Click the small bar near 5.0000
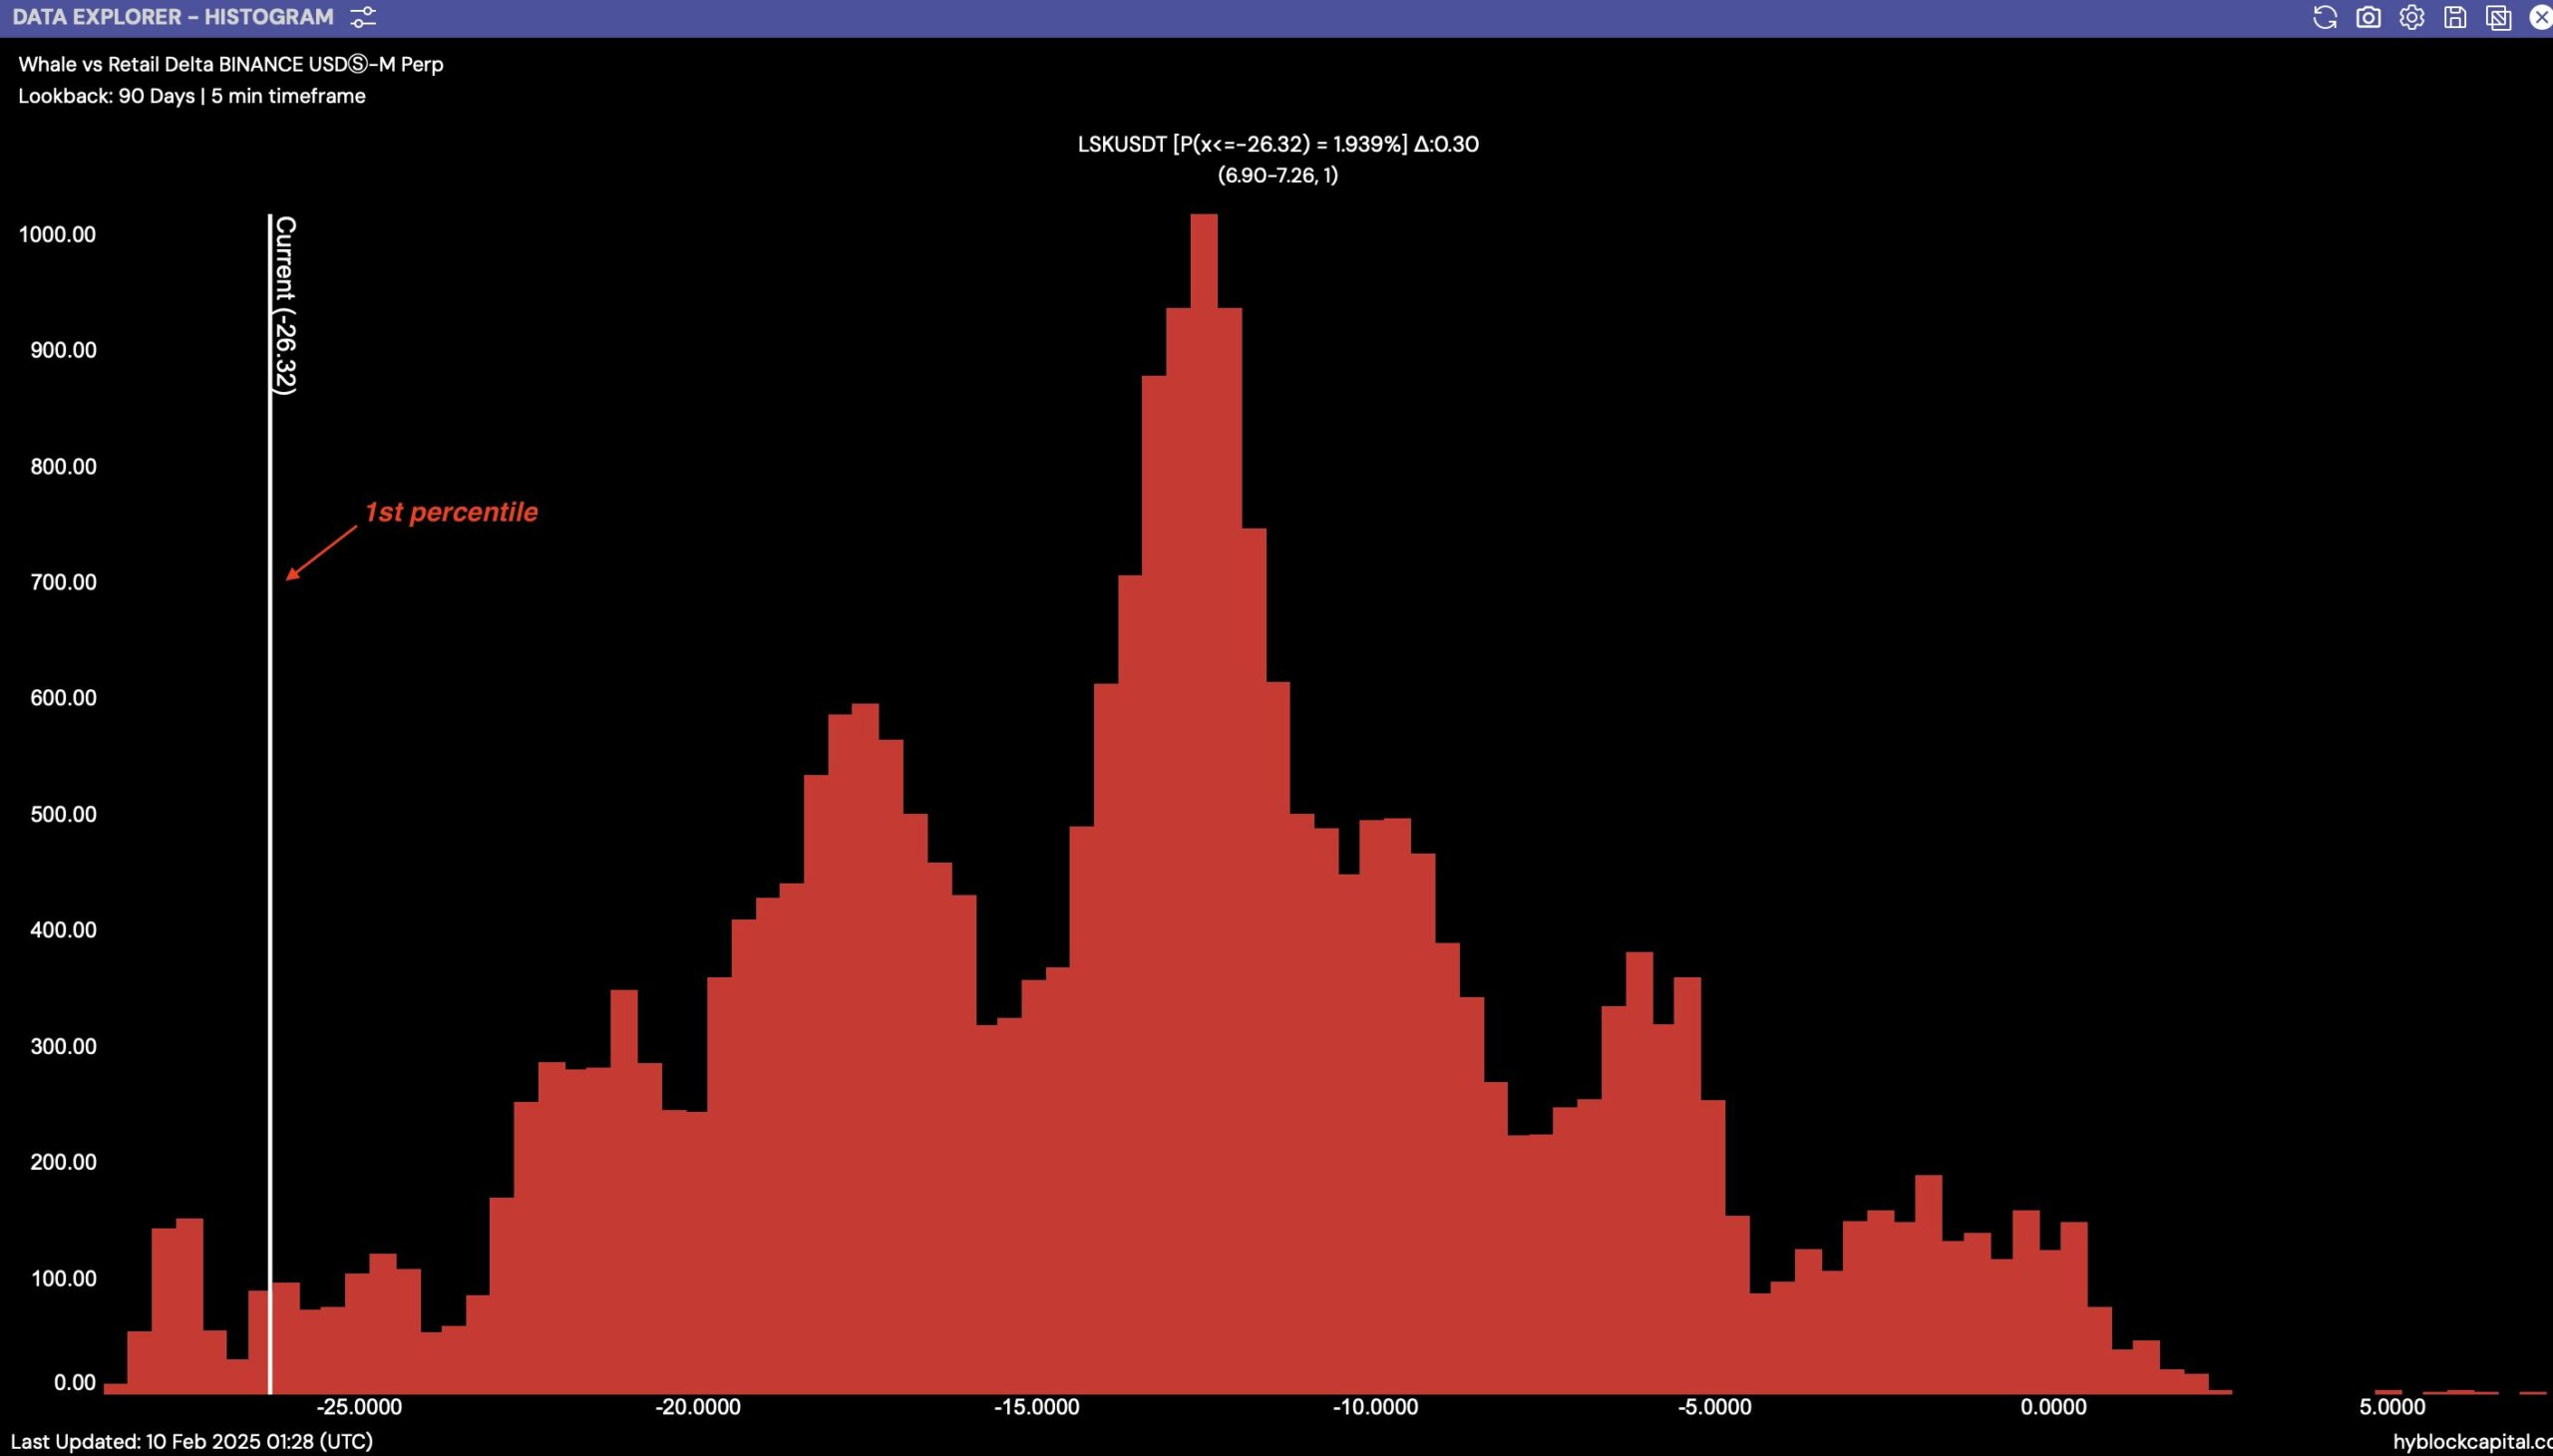 pos(2388,1391)
